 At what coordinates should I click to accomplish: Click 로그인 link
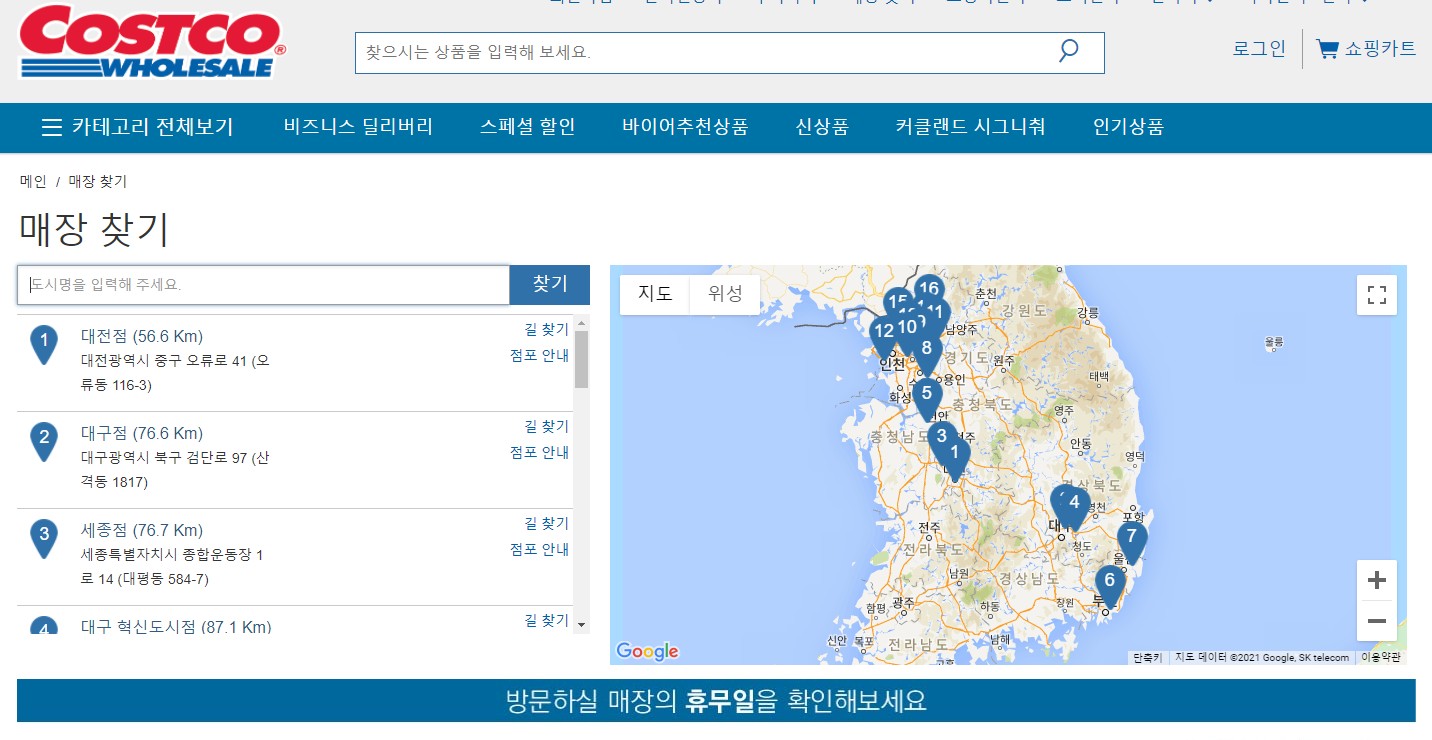point(1259,48)
